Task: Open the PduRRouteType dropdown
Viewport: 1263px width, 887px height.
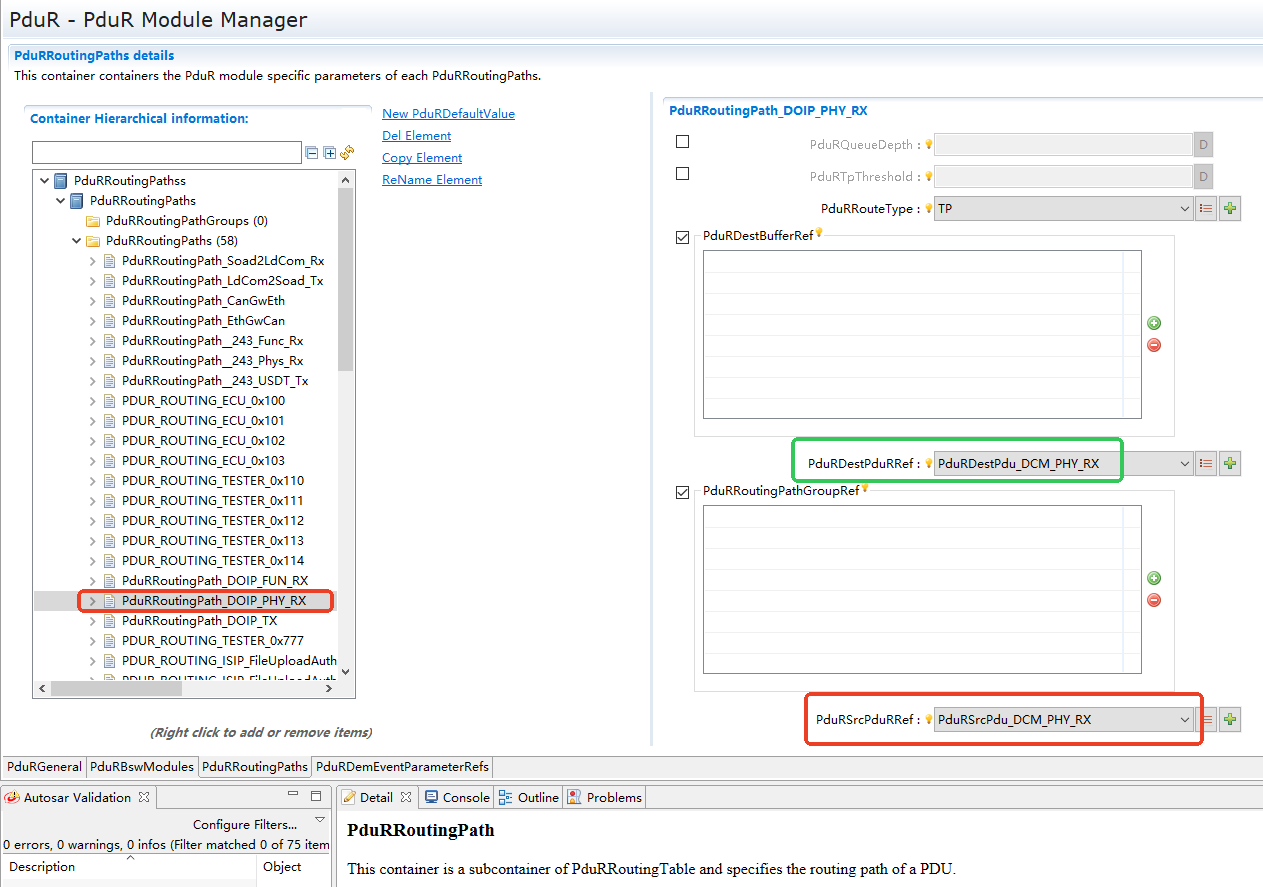Action: click(x=1184, y=209)
